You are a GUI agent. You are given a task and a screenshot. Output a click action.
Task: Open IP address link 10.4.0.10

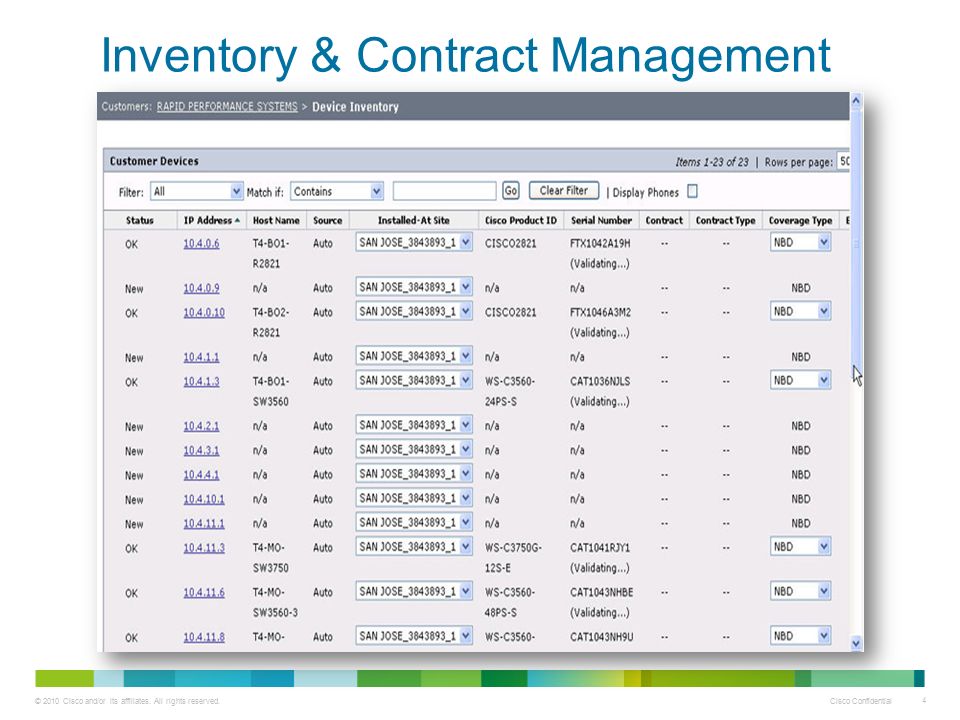[x=204, y=312]
